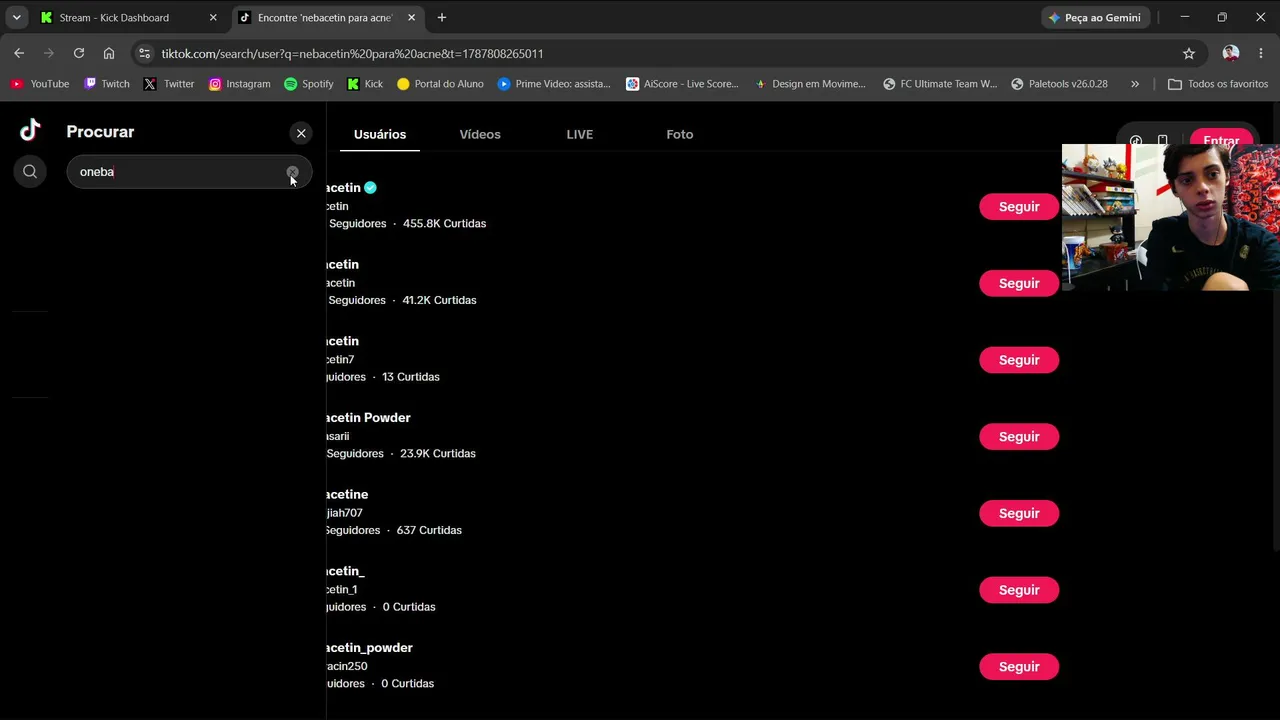Click the magnifier search icon in sidebar

pos(30,172)
